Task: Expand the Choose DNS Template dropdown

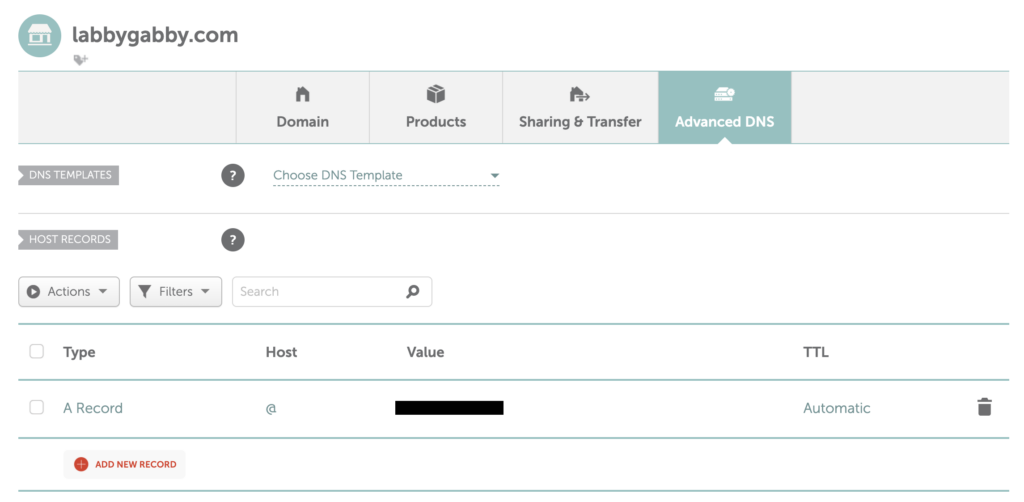Action: pos(386,175)
